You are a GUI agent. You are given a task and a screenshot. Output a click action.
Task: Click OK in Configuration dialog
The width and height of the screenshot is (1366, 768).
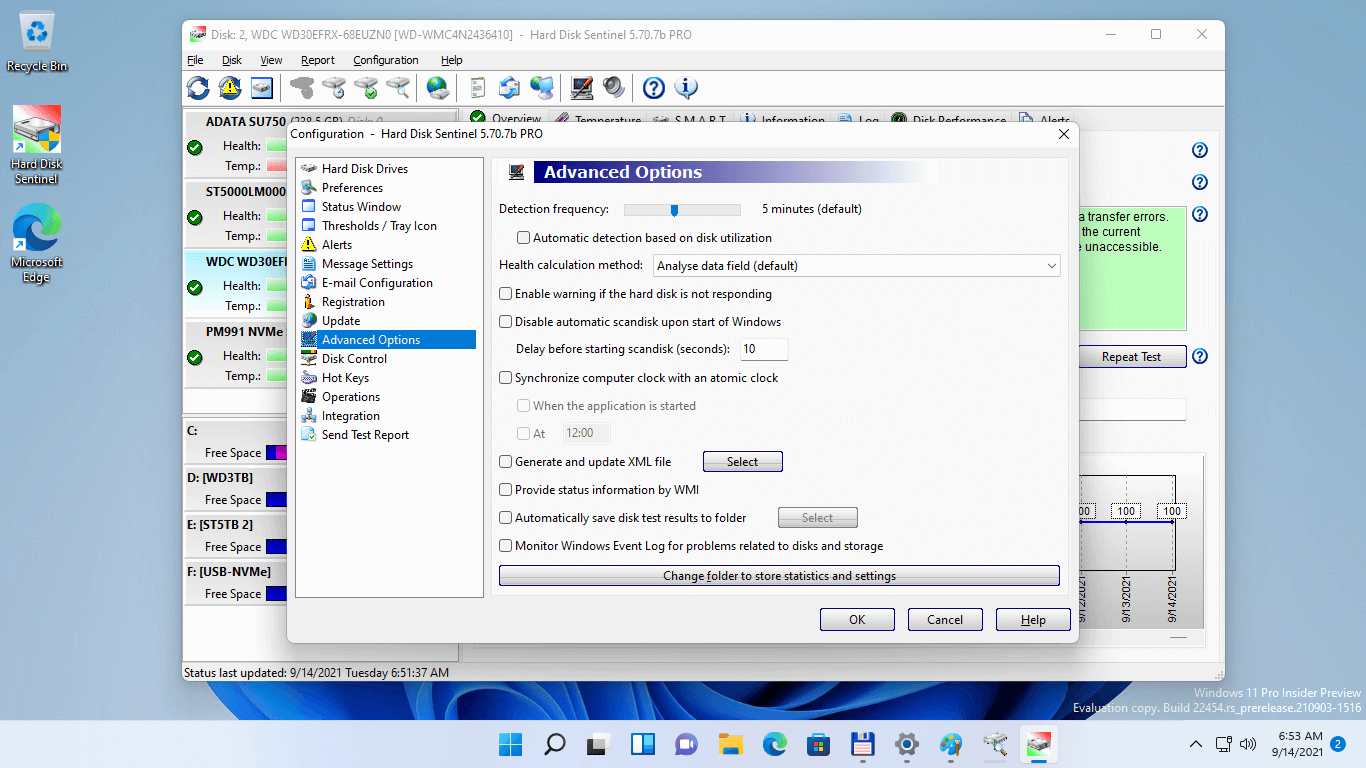[857, 620]
